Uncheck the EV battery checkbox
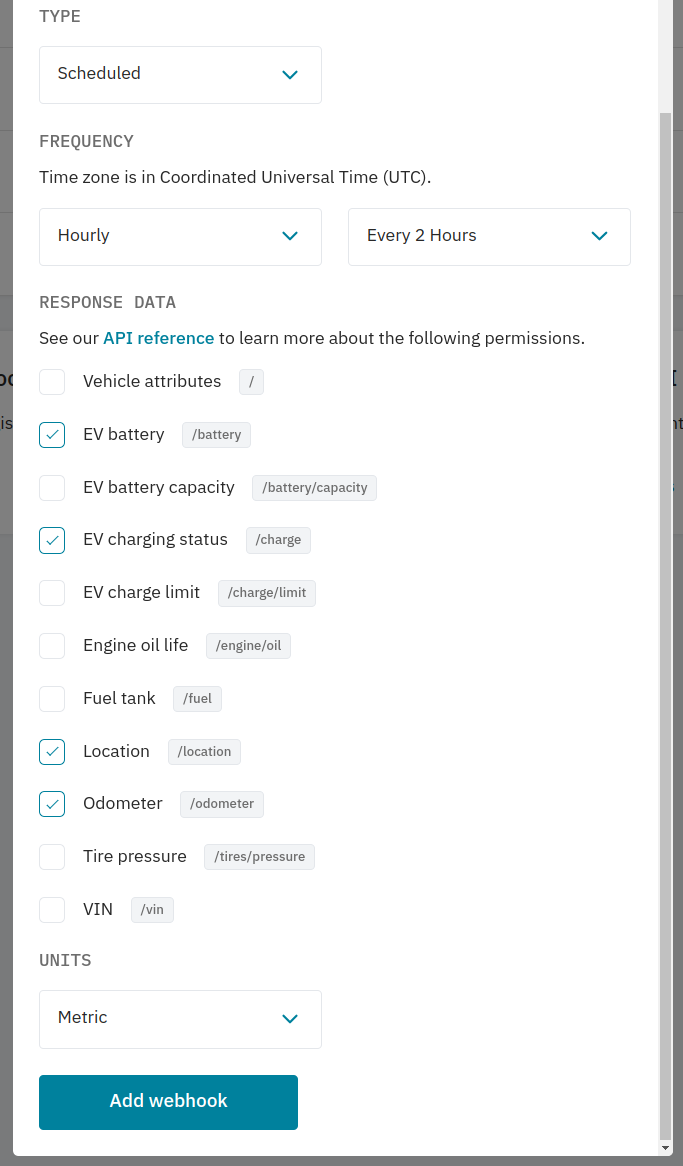This screenshot has height=1166, width=683. point(52,435)
